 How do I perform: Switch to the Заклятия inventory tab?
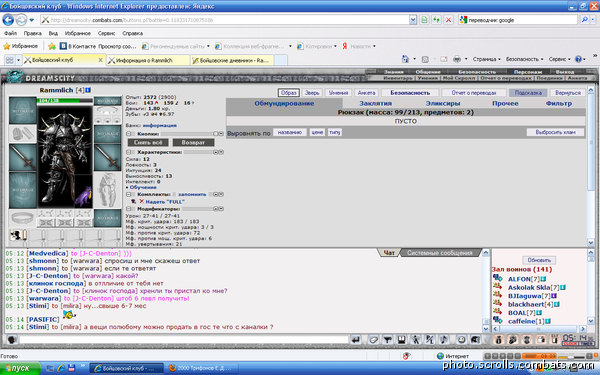point(375,103)
